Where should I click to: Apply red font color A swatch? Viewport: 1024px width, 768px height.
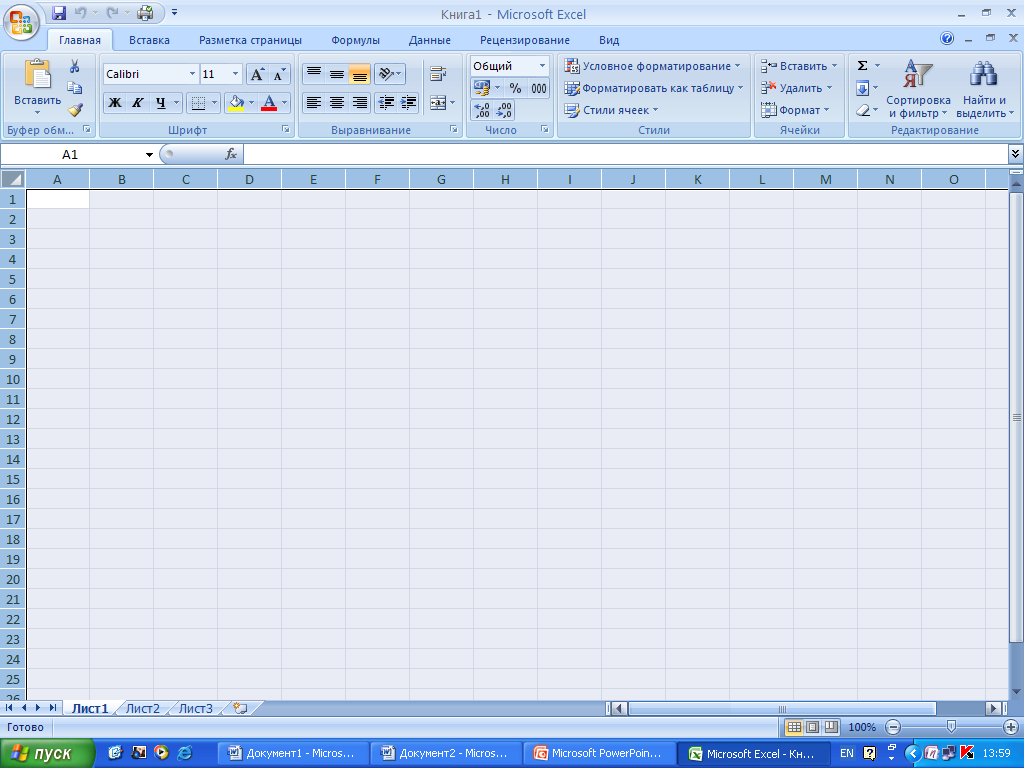[x=269, y=103]
